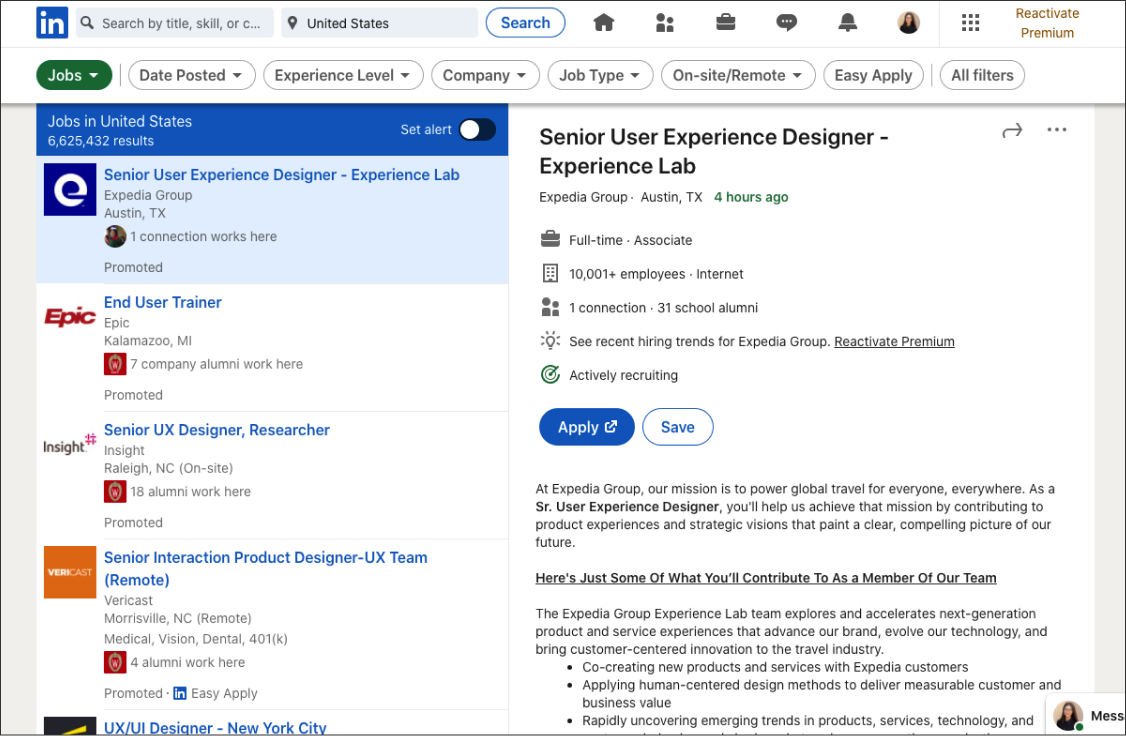Open the green Jobs category dropdown

tap(73, 75)
